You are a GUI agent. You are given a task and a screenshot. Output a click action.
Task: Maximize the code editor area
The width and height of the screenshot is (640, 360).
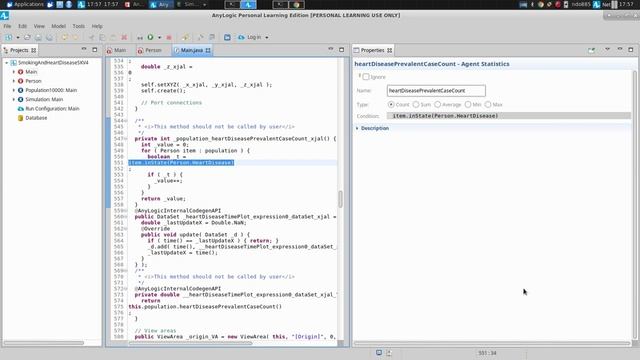click(x=342, y=49)
